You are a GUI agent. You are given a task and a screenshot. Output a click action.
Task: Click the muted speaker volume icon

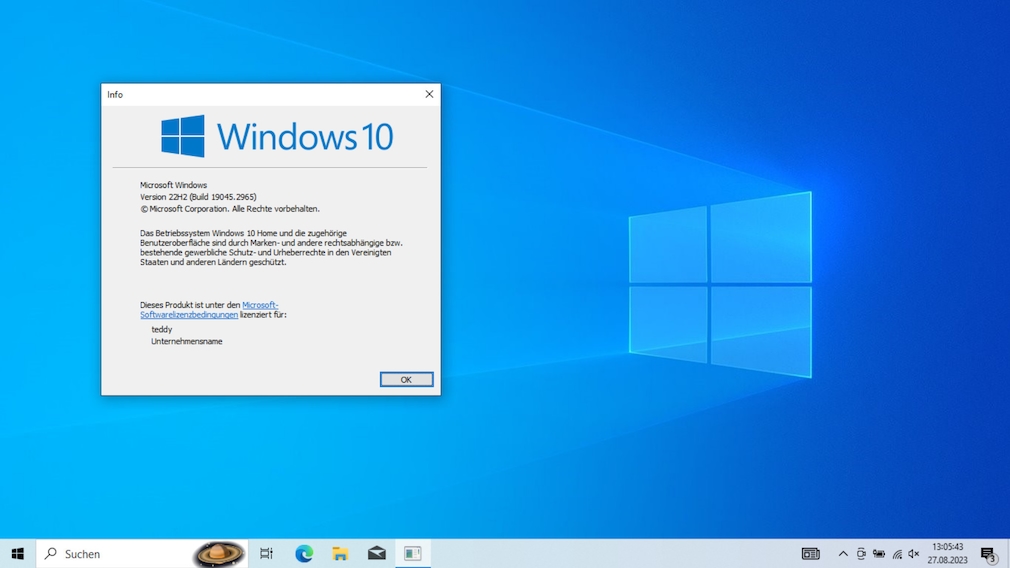point(914,554)
